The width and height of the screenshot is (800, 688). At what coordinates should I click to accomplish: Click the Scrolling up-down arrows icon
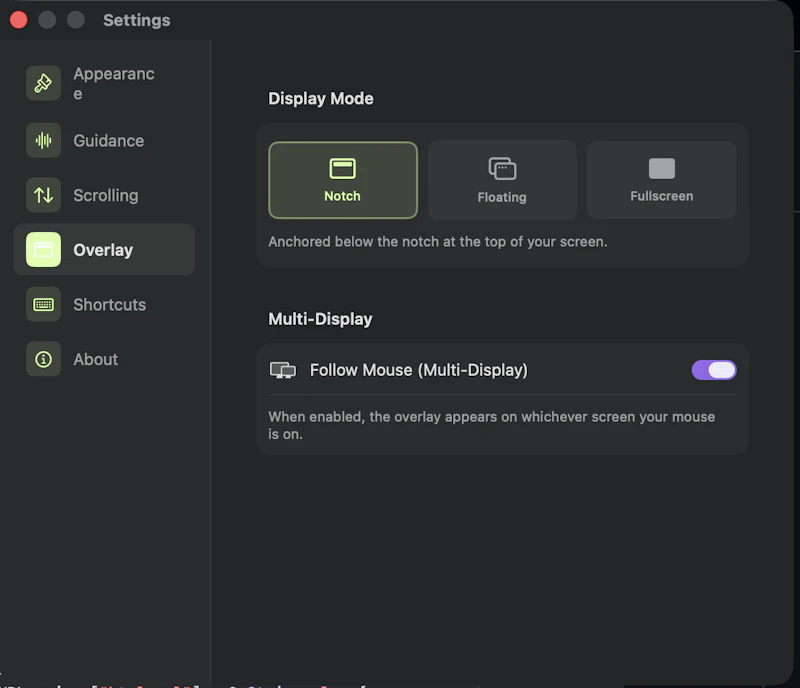tap(43, 195)
